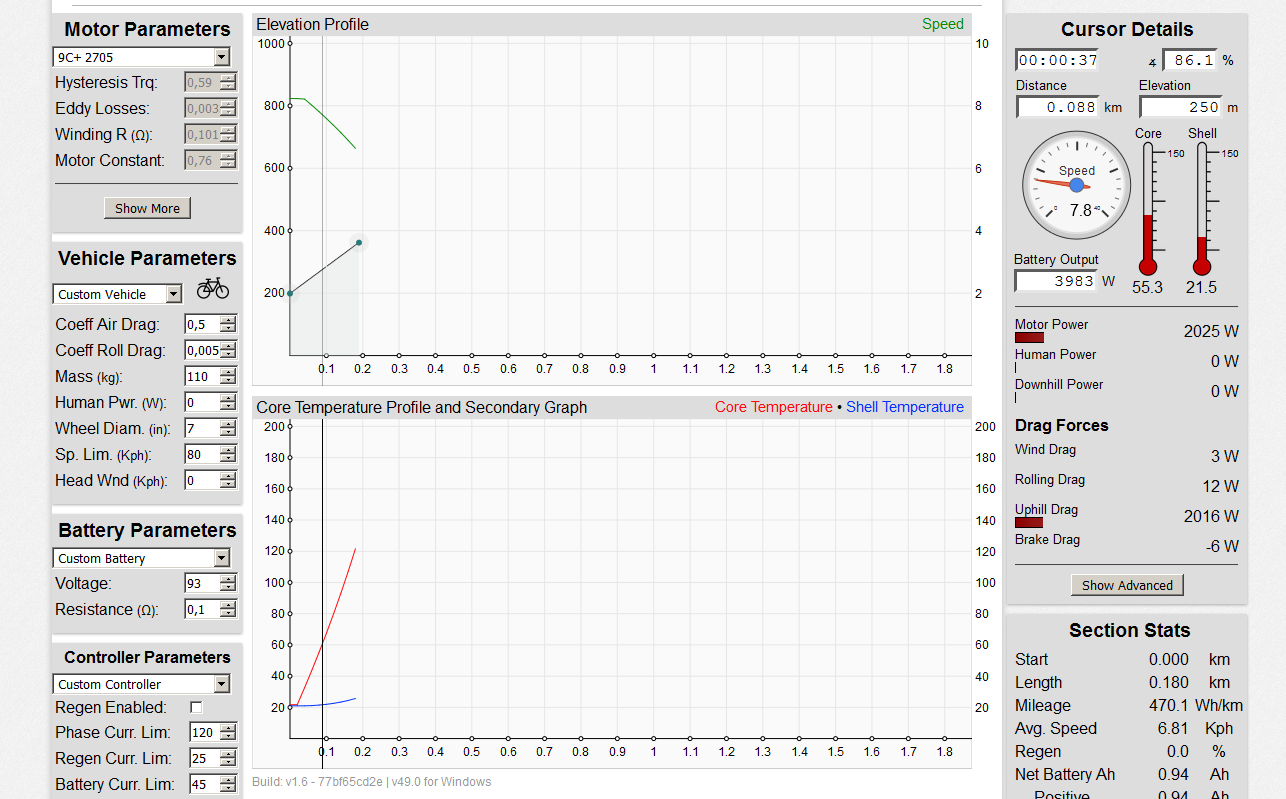This screenshot has width=1286, height=799.
Task: Expand the Custom Controller dropdown
Action: pos(141,684)
